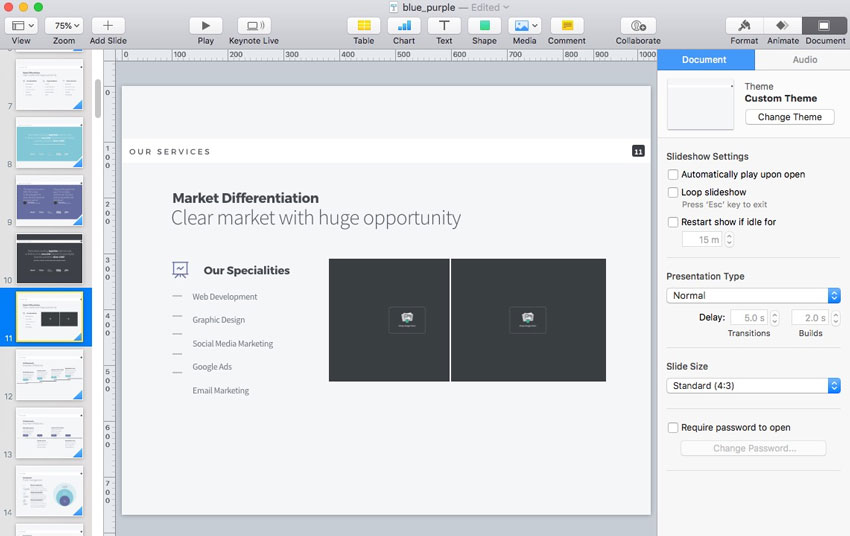Screen dimensions: 850x536
Task: Insert a Shape
Action: (x=484, y=25)
